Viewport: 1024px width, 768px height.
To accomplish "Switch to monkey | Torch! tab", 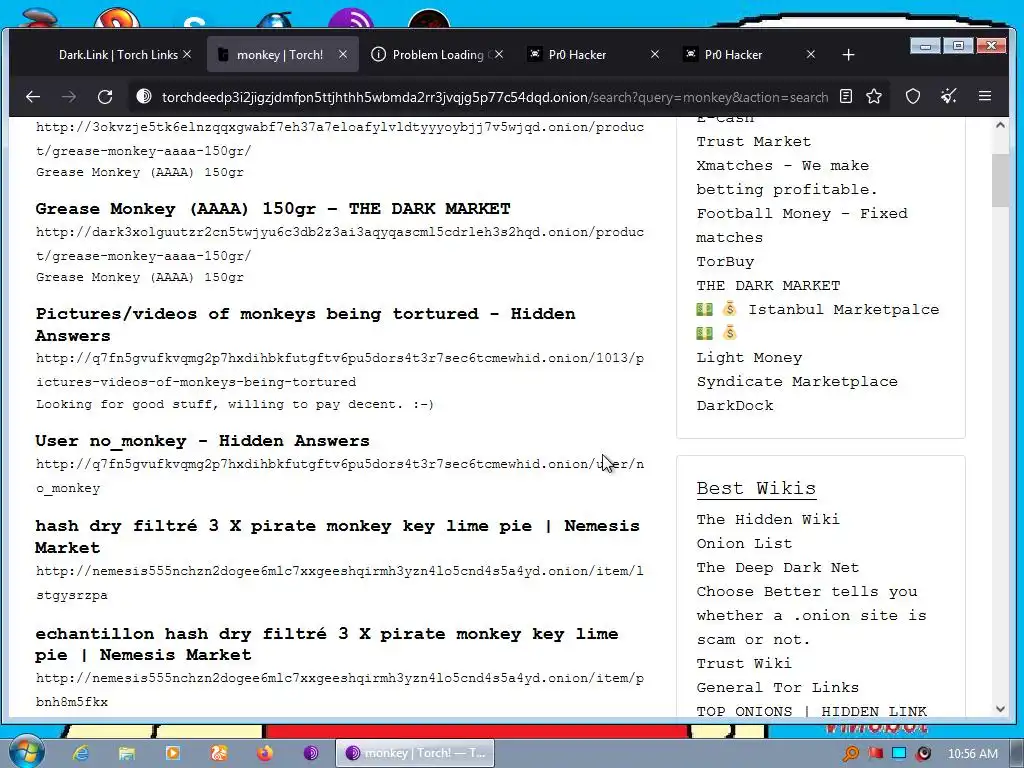I will (280, 54).
